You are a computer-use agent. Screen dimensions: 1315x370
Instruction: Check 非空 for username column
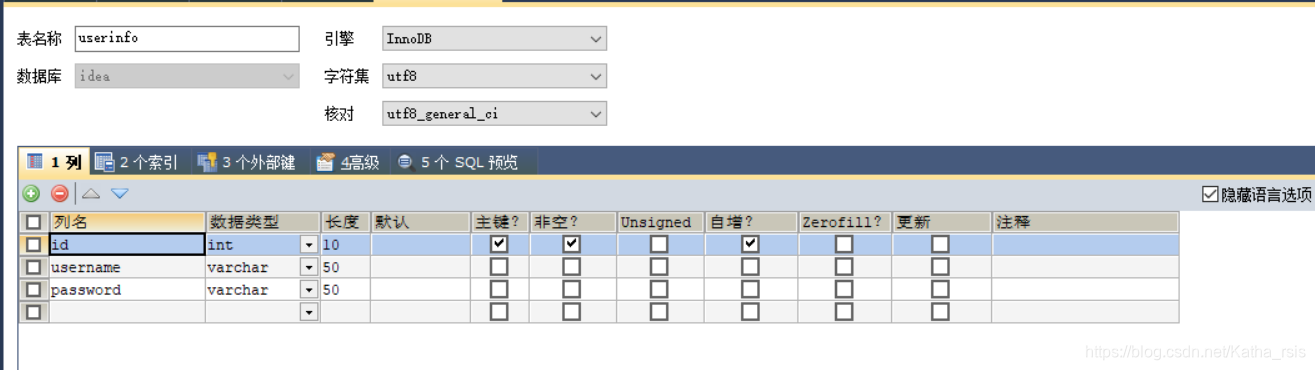click(x=571, y=267)
